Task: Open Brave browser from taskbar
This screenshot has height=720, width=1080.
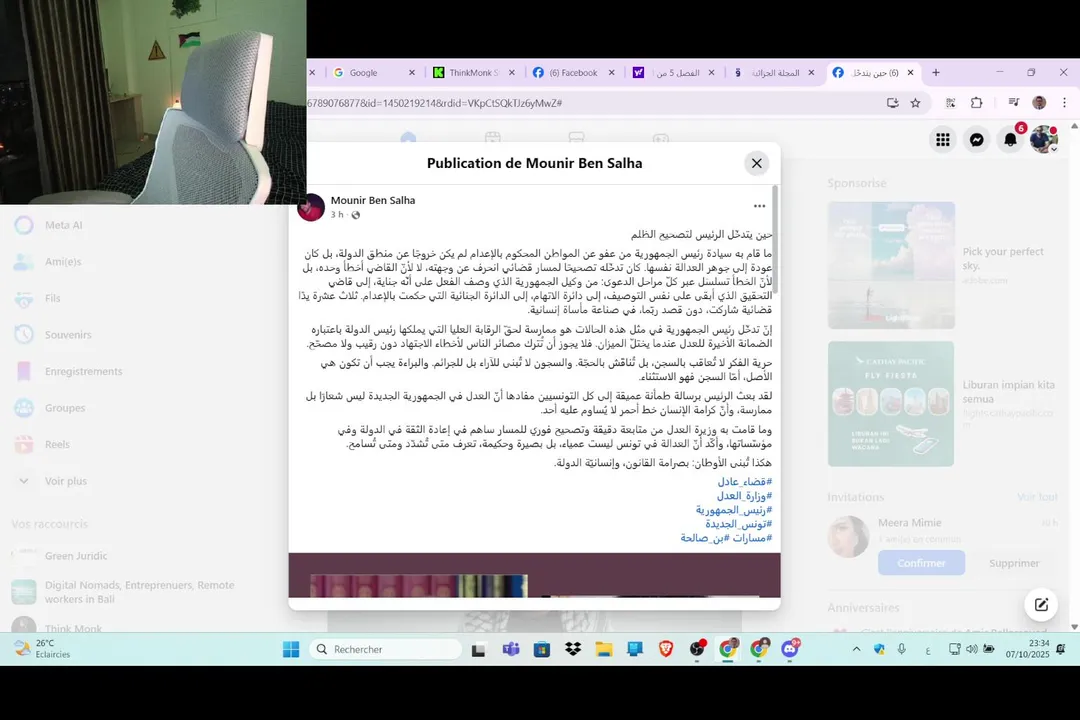Action: (665, 649)
